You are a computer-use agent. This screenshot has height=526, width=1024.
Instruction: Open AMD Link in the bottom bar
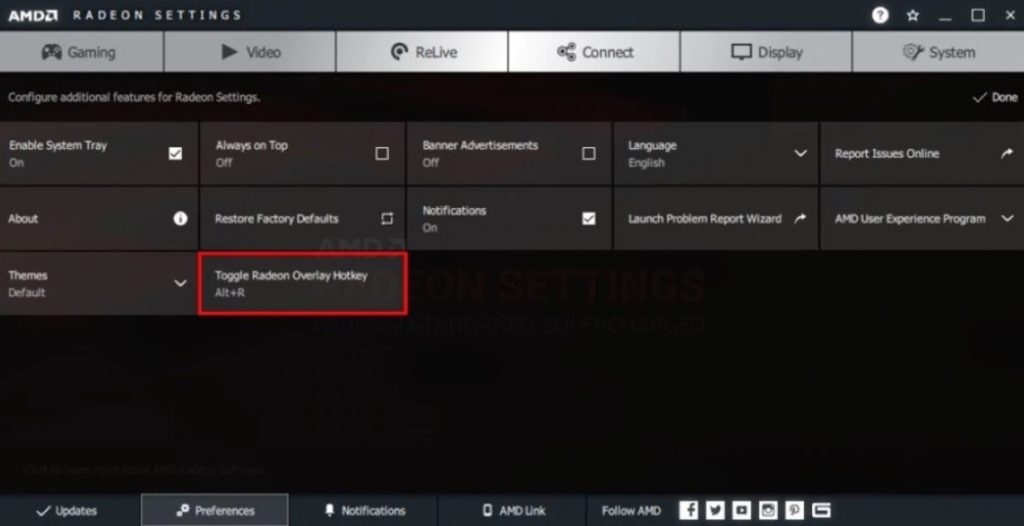click(513, 511)
